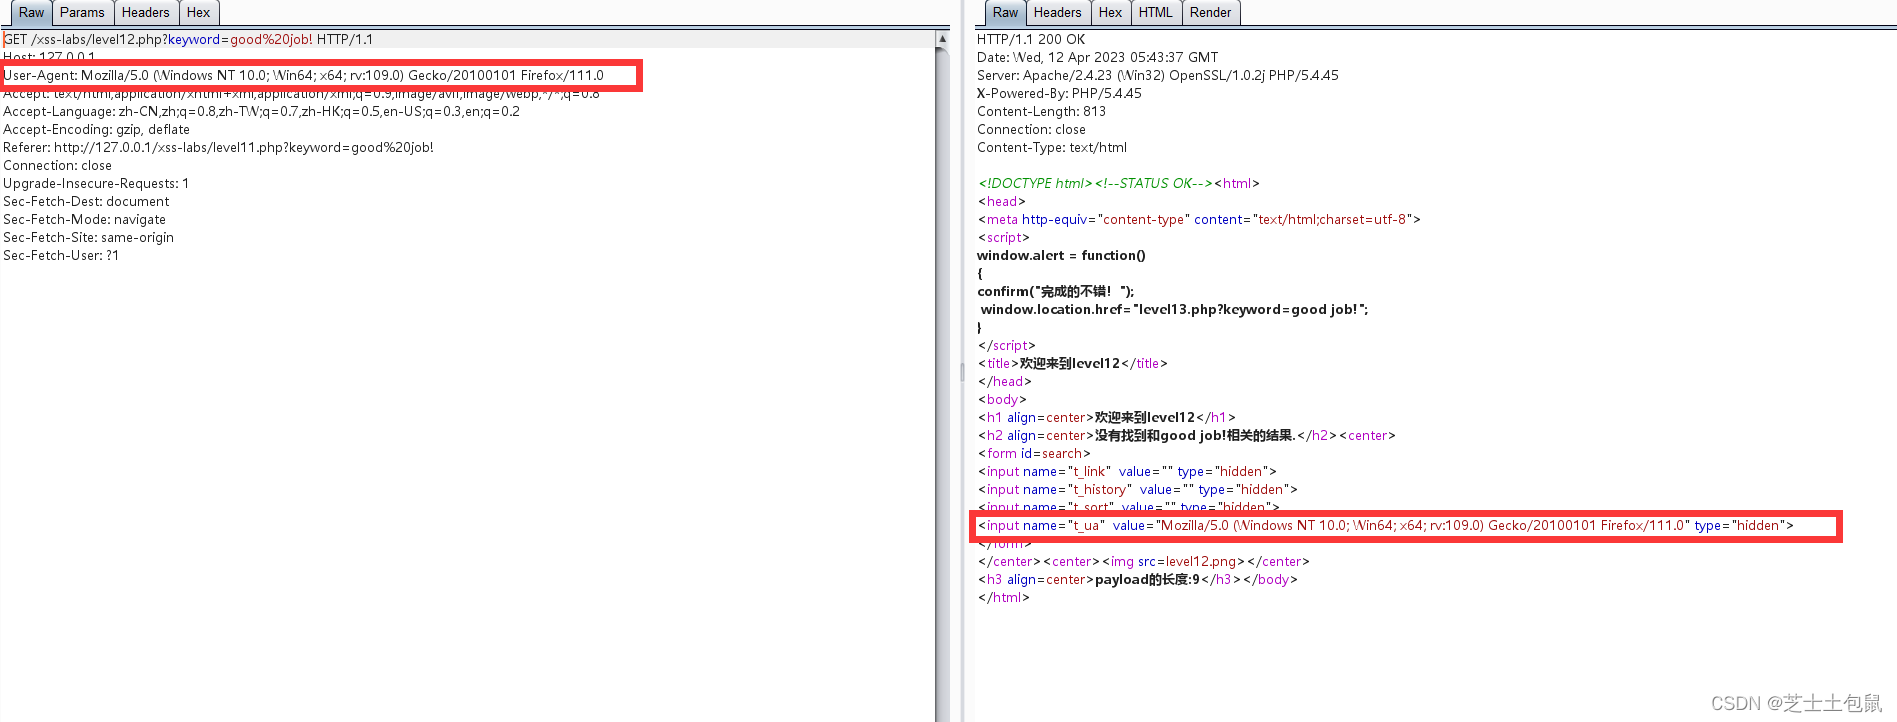Screen dimensions: 1897x722
Task: Click HTTP/1.1 200 OK status line
Action: 1031,40
